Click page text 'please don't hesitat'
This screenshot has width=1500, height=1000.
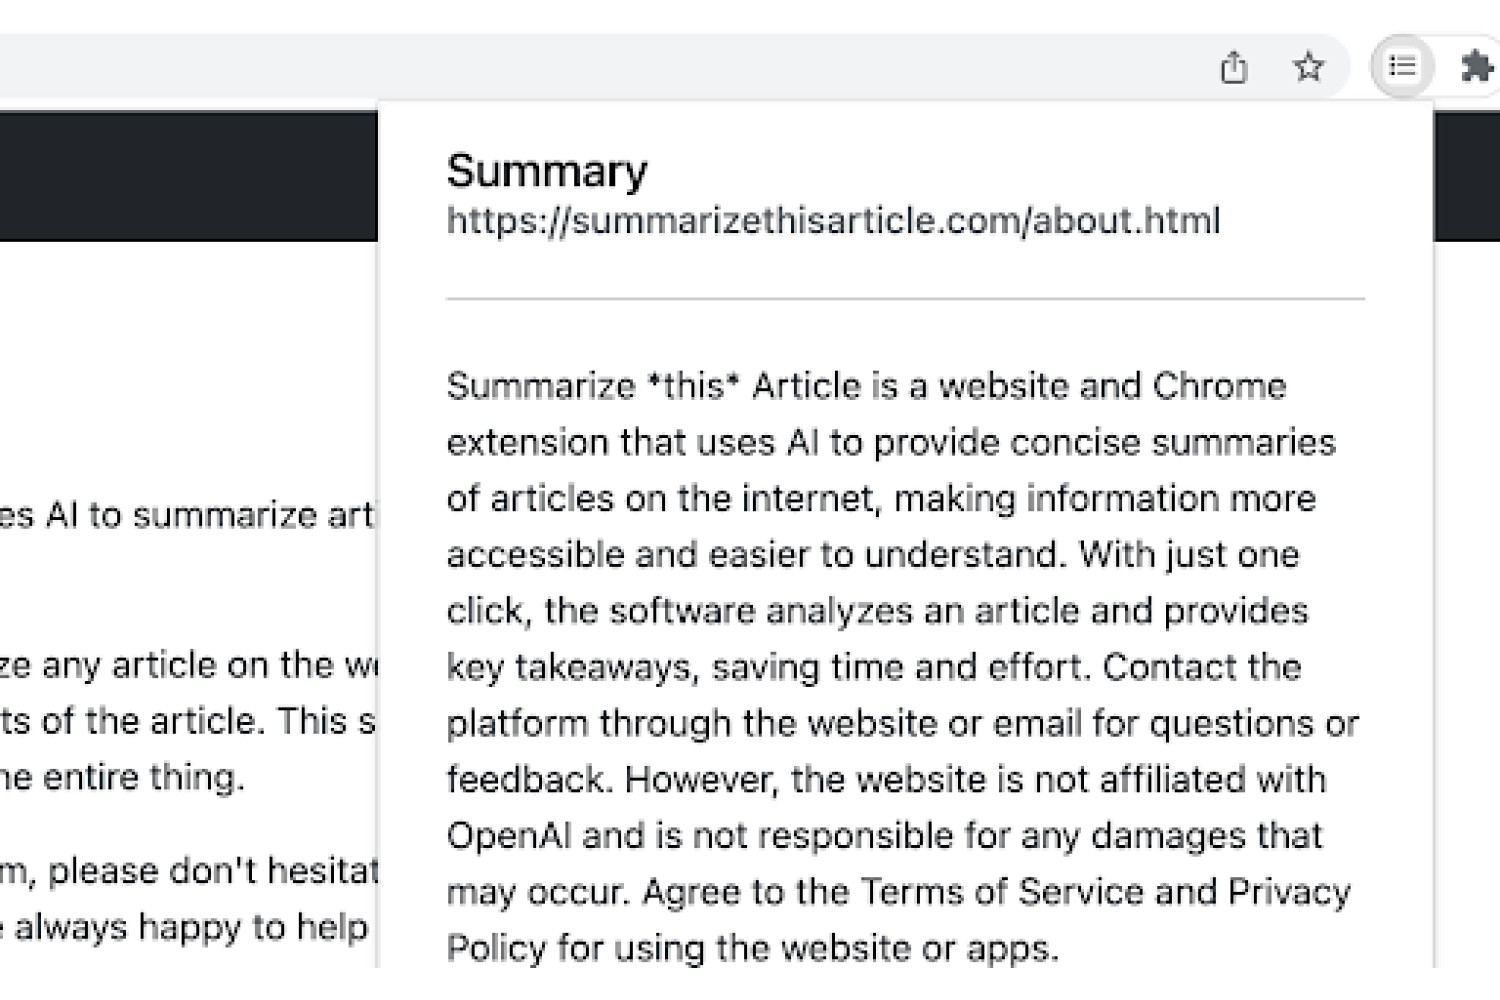pyautogui.click(x=213, y=871)
